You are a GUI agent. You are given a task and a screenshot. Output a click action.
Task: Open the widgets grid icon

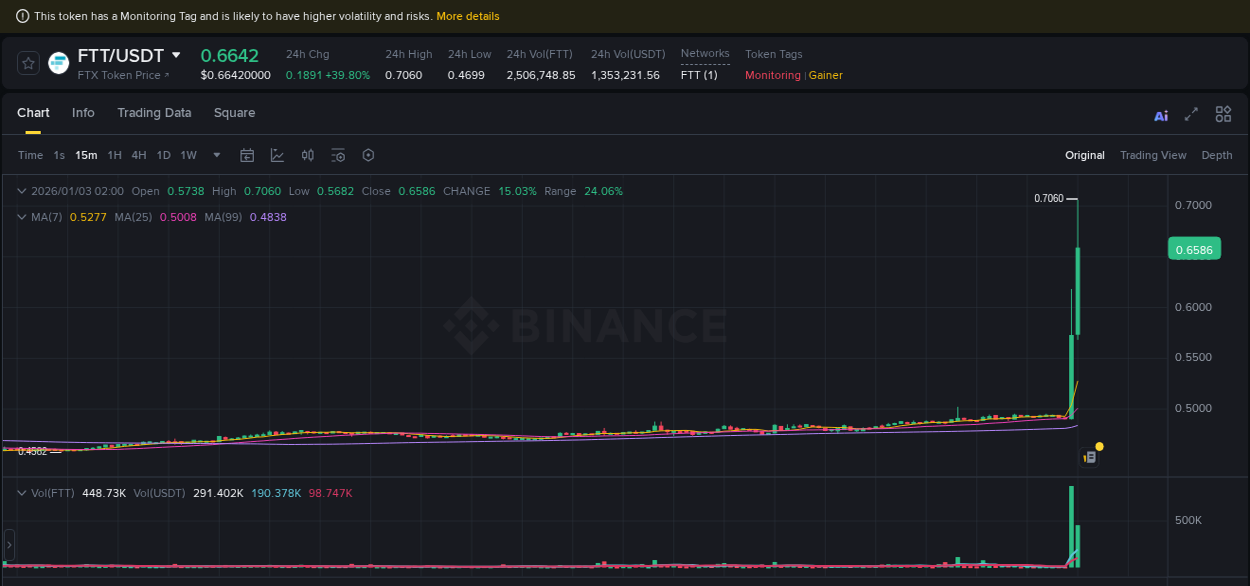(1223, 114)
